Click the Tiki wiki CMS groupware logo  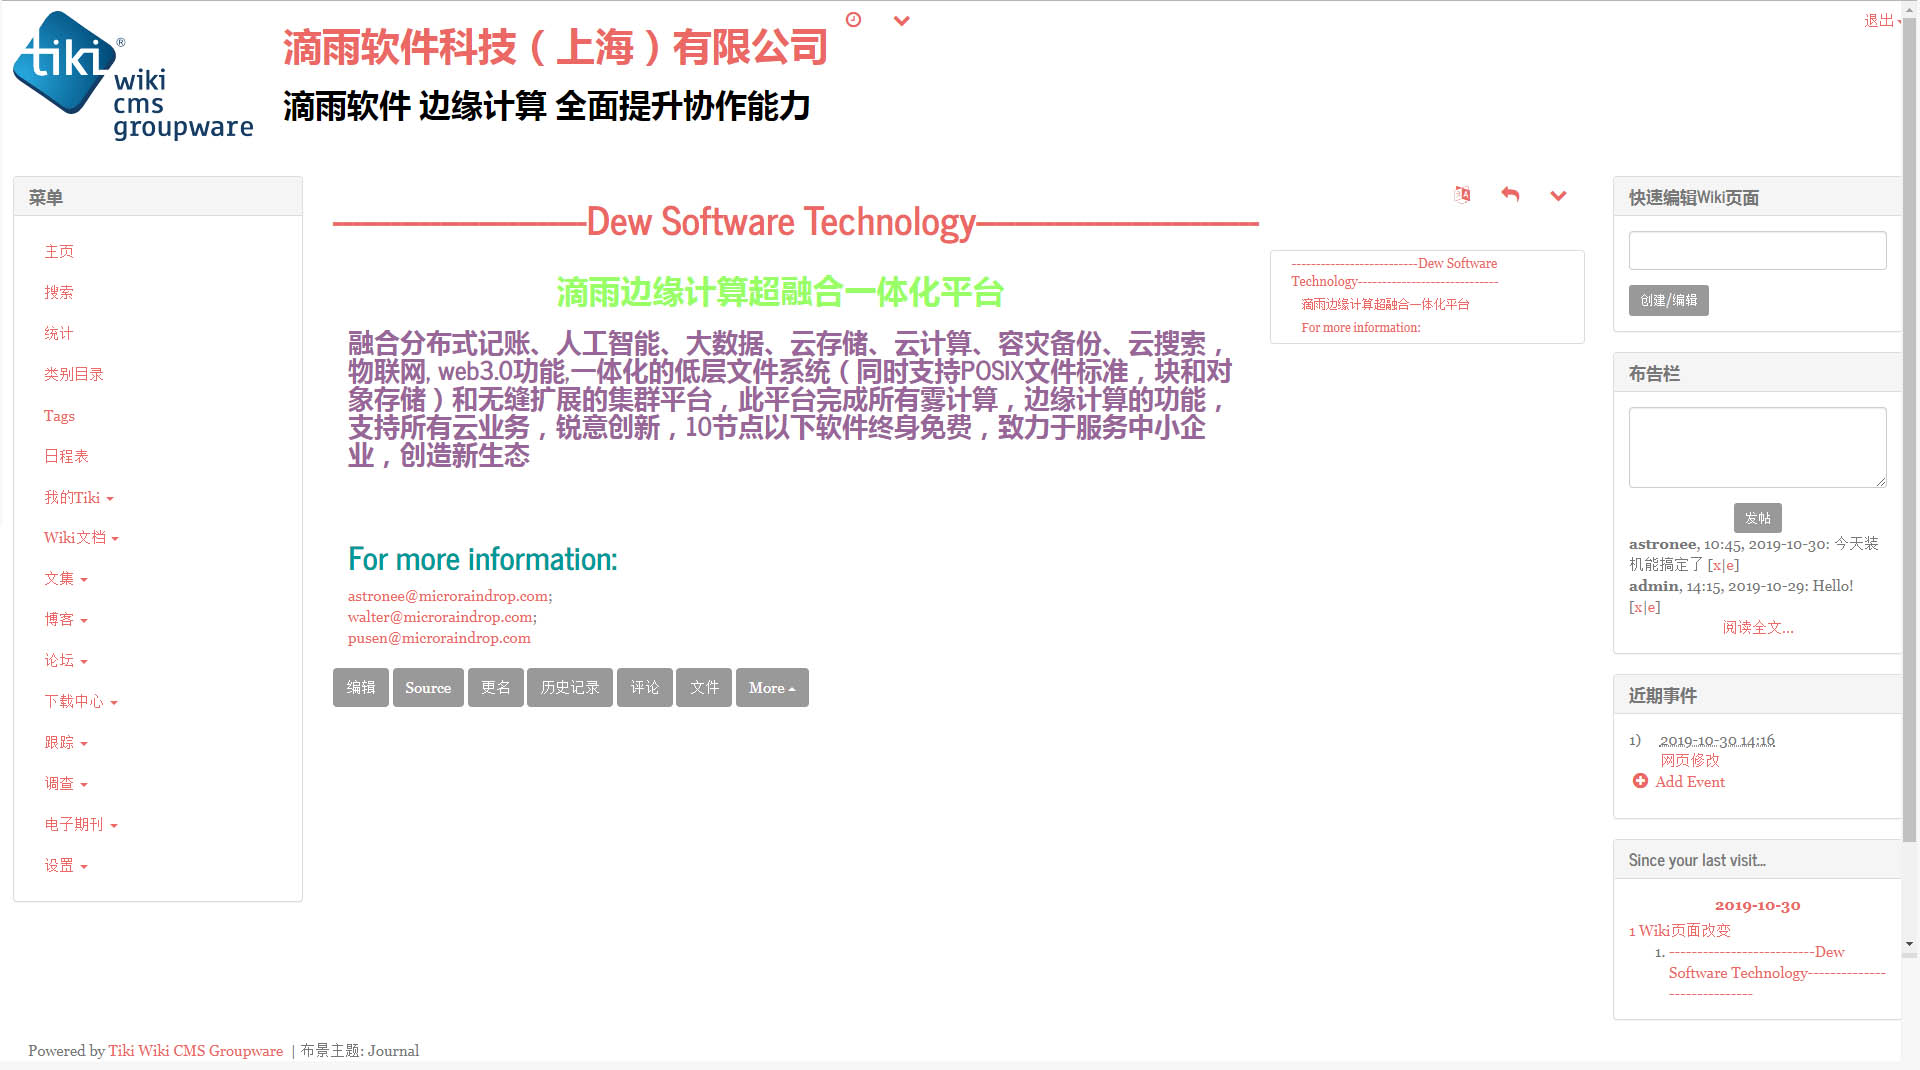[132, 76]
